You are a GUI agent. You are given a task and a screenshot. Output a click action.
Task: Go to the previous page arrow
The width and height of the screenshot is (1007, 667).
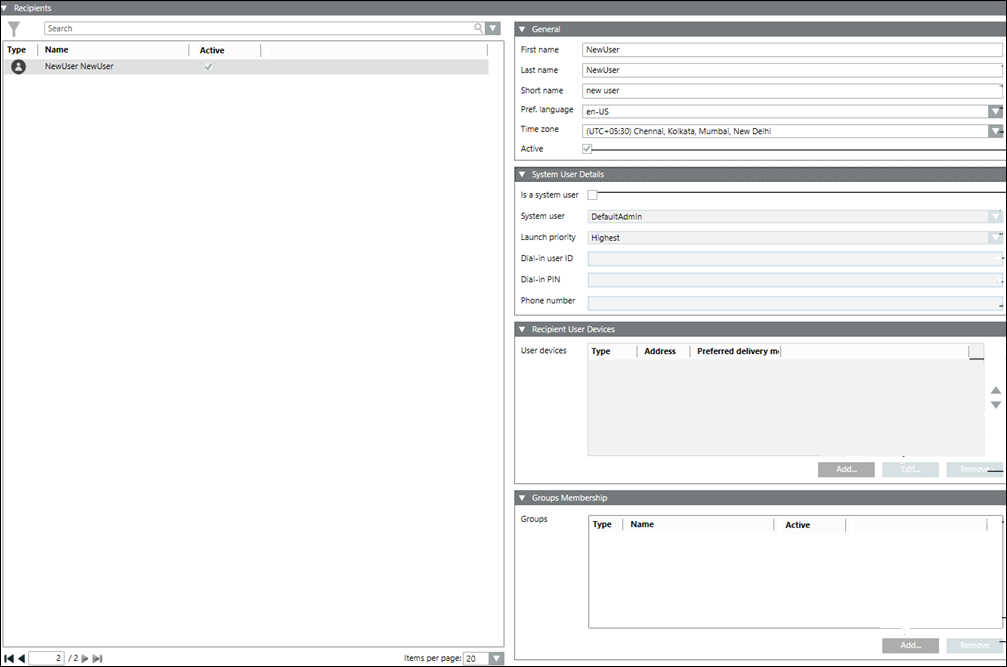click(x=22, y=658)
